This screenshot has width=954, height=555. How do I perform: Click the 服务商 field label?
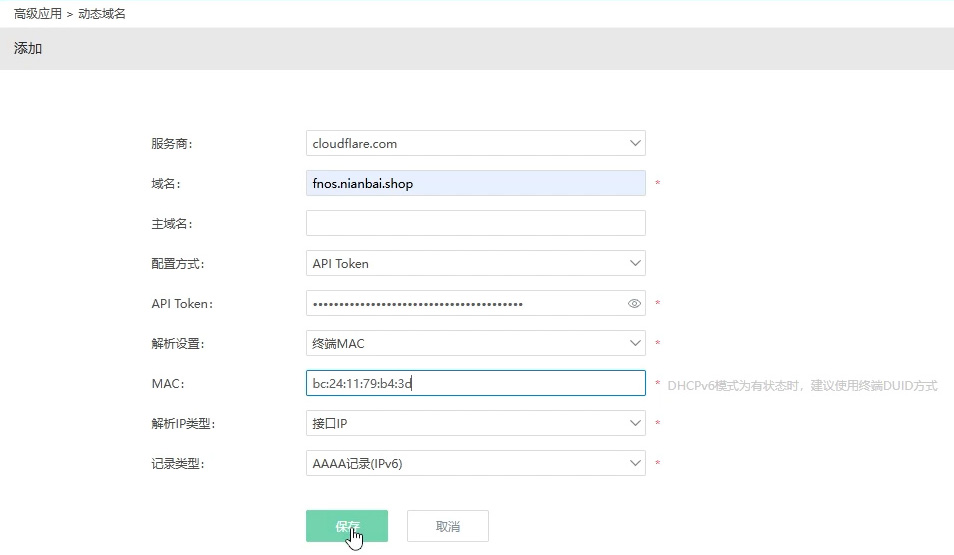coord(171,144)
